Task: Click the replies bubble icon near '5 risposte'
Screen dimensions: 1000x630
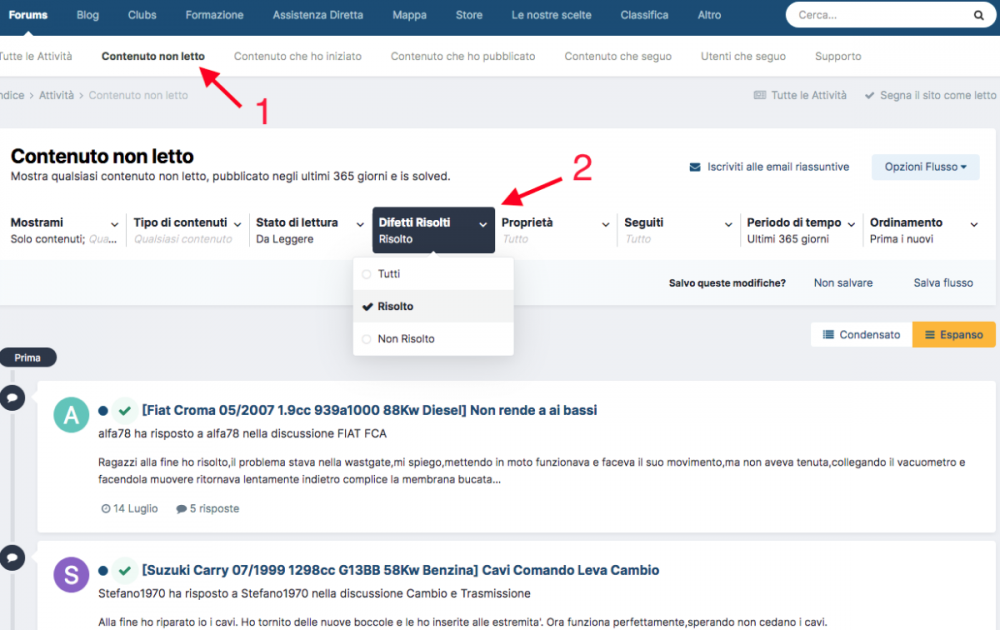Action: (181, 509)
